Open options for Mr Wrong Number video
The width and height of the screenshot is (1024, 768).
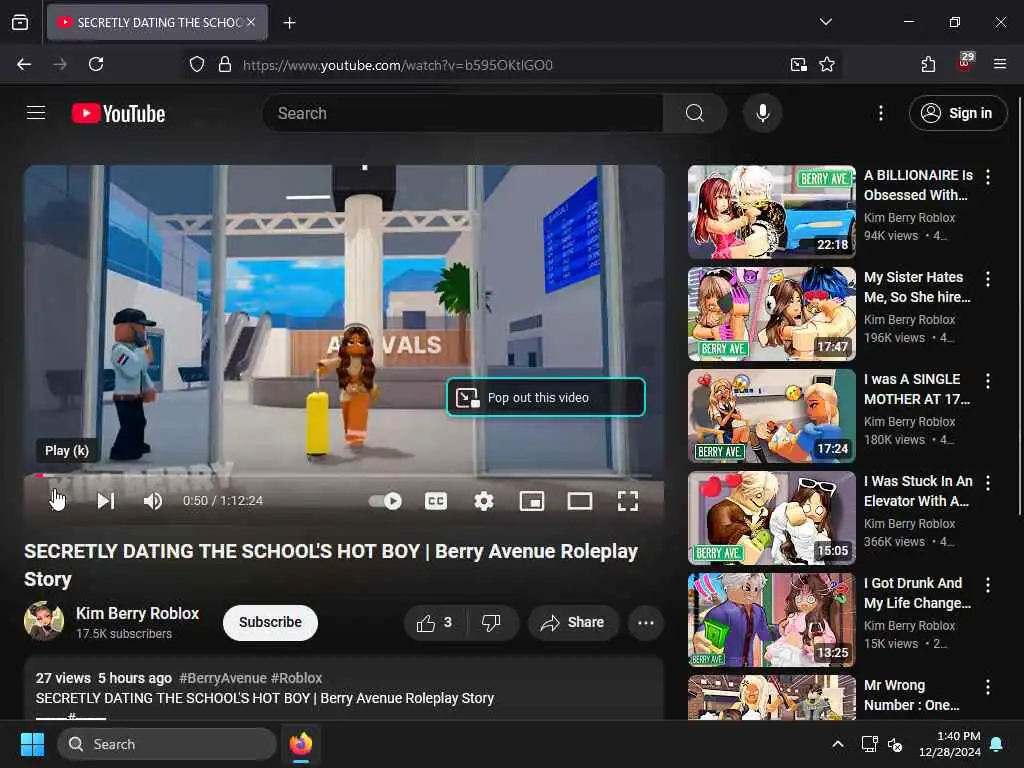coord(987,687)
